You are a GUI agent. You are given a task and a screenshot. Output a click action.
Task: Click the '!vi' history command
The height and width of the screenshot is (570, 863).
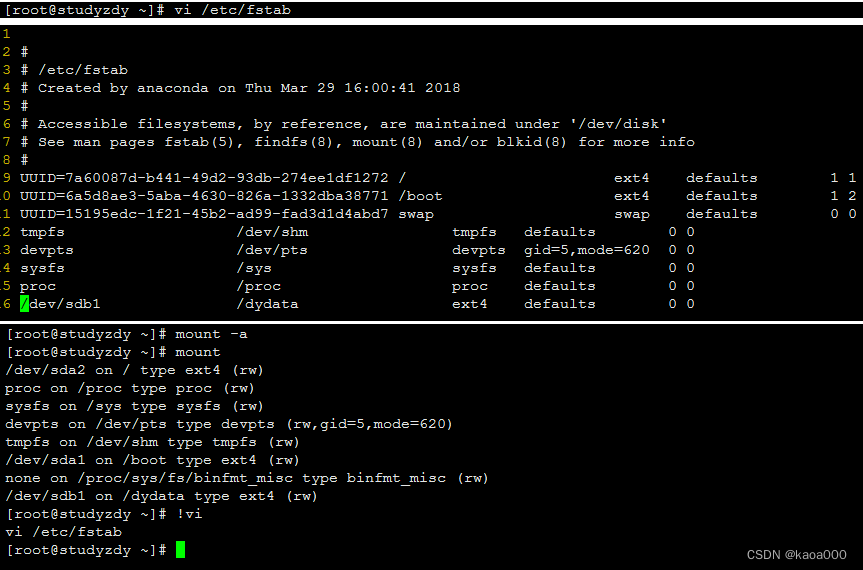tap(189, 514)
